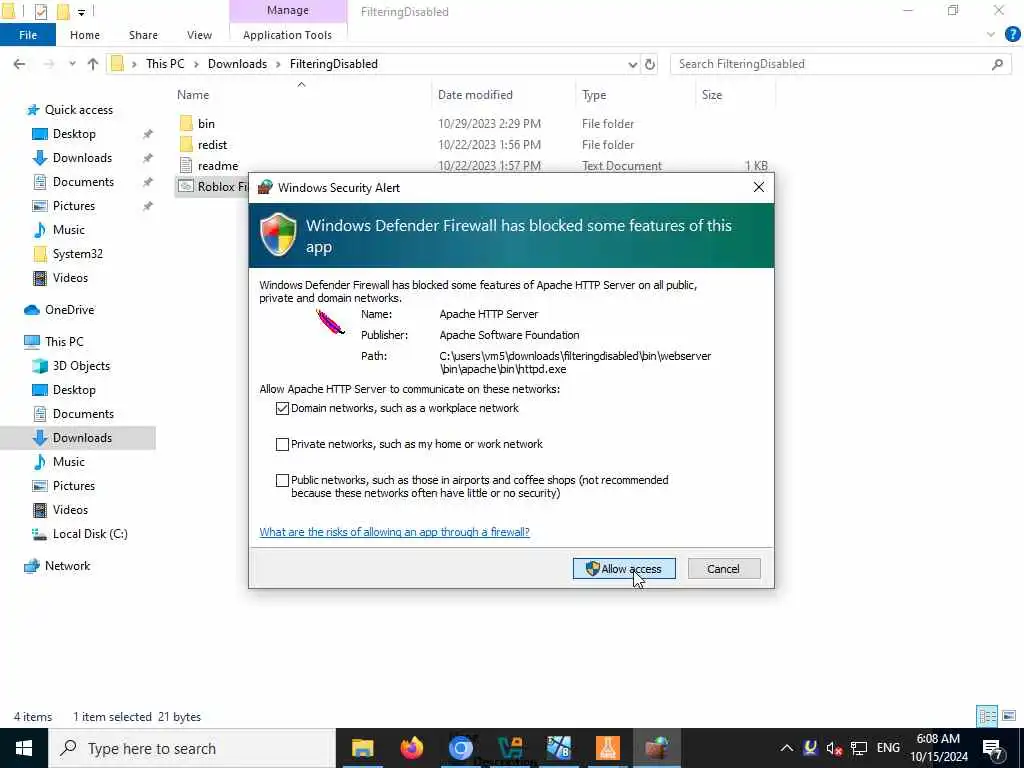Open the blue circular browser taskbar icon
1024x768 pixels.
(x=460, y=748)
